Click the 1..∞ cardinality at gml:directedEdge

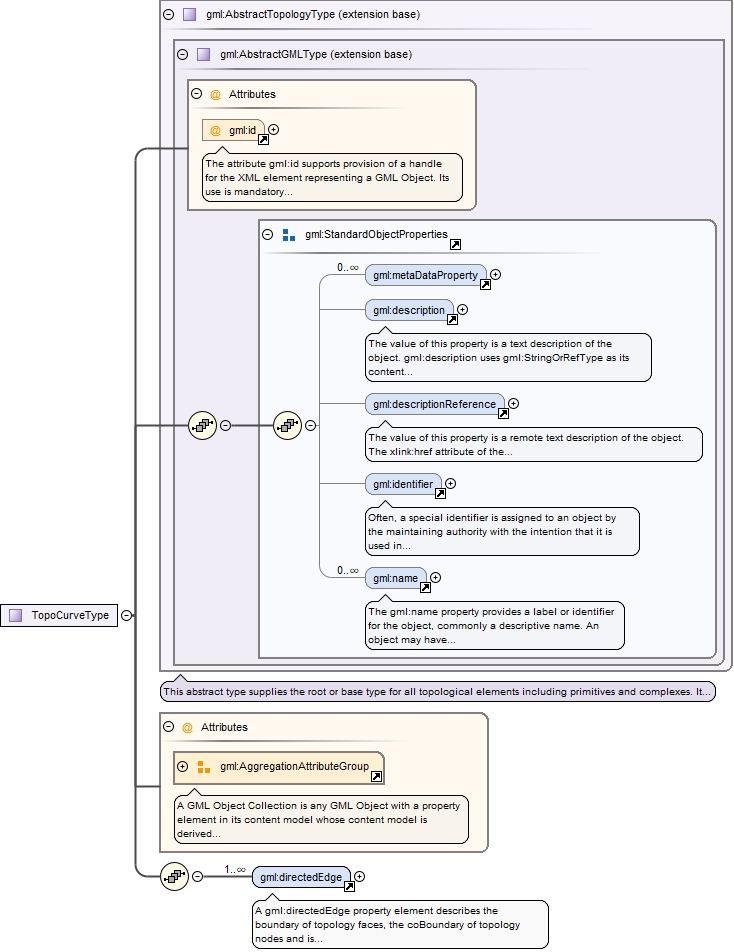[x=235, y=869]
